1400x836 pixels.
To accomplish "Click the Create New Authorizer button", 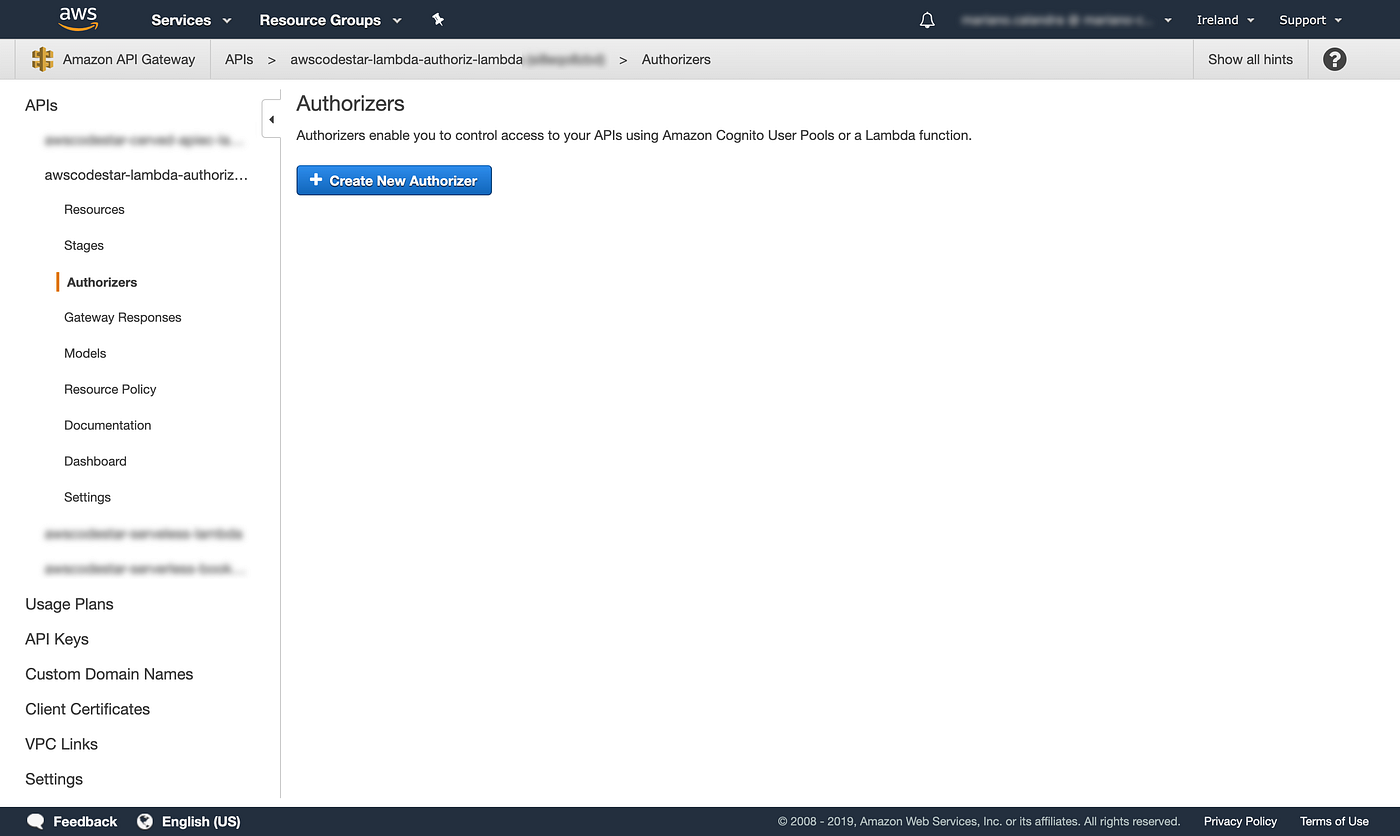I will pos(393,180).
